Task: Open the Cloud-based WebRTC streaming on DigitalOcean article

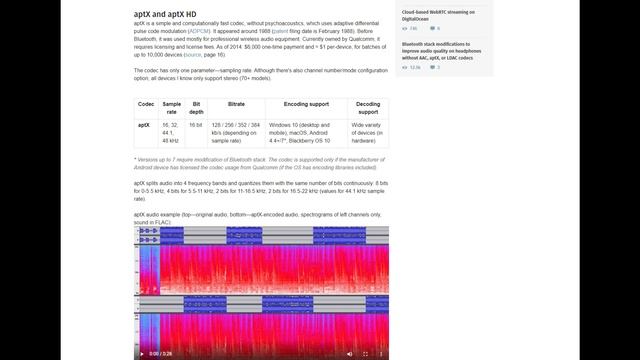Action: (438, 16)
